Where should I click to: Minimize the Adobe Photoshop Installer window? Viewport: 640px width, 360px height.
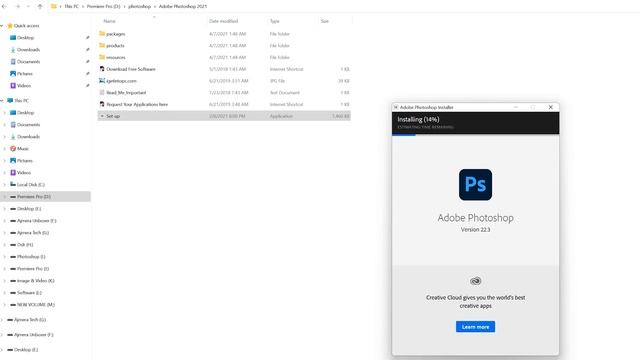coord(516,107)
